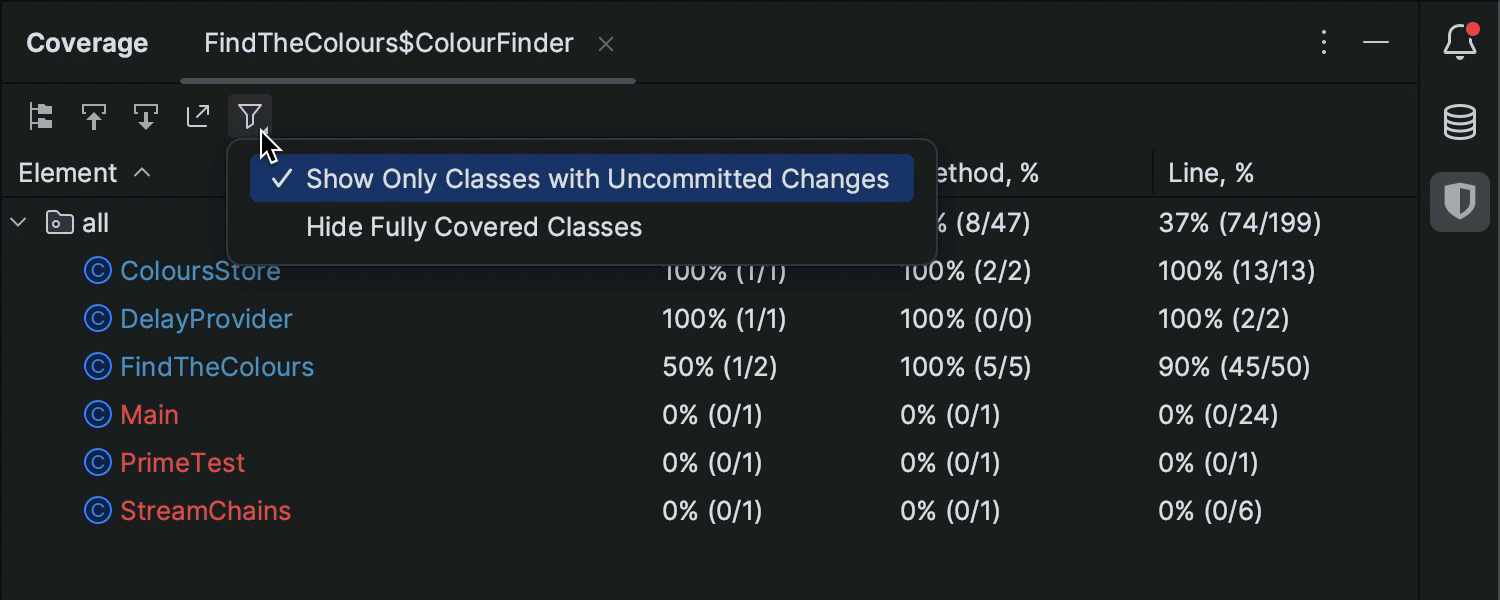
Task: Open the Notifications bell icon
Action: point(1460,42)
